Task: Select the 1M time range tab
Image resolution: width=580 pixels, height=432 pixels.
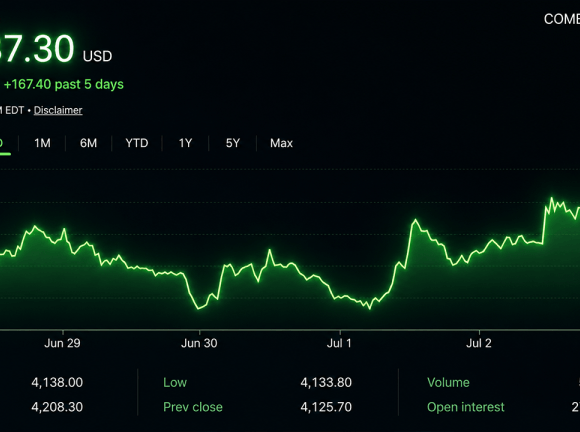Action: (x=42, y=143)
